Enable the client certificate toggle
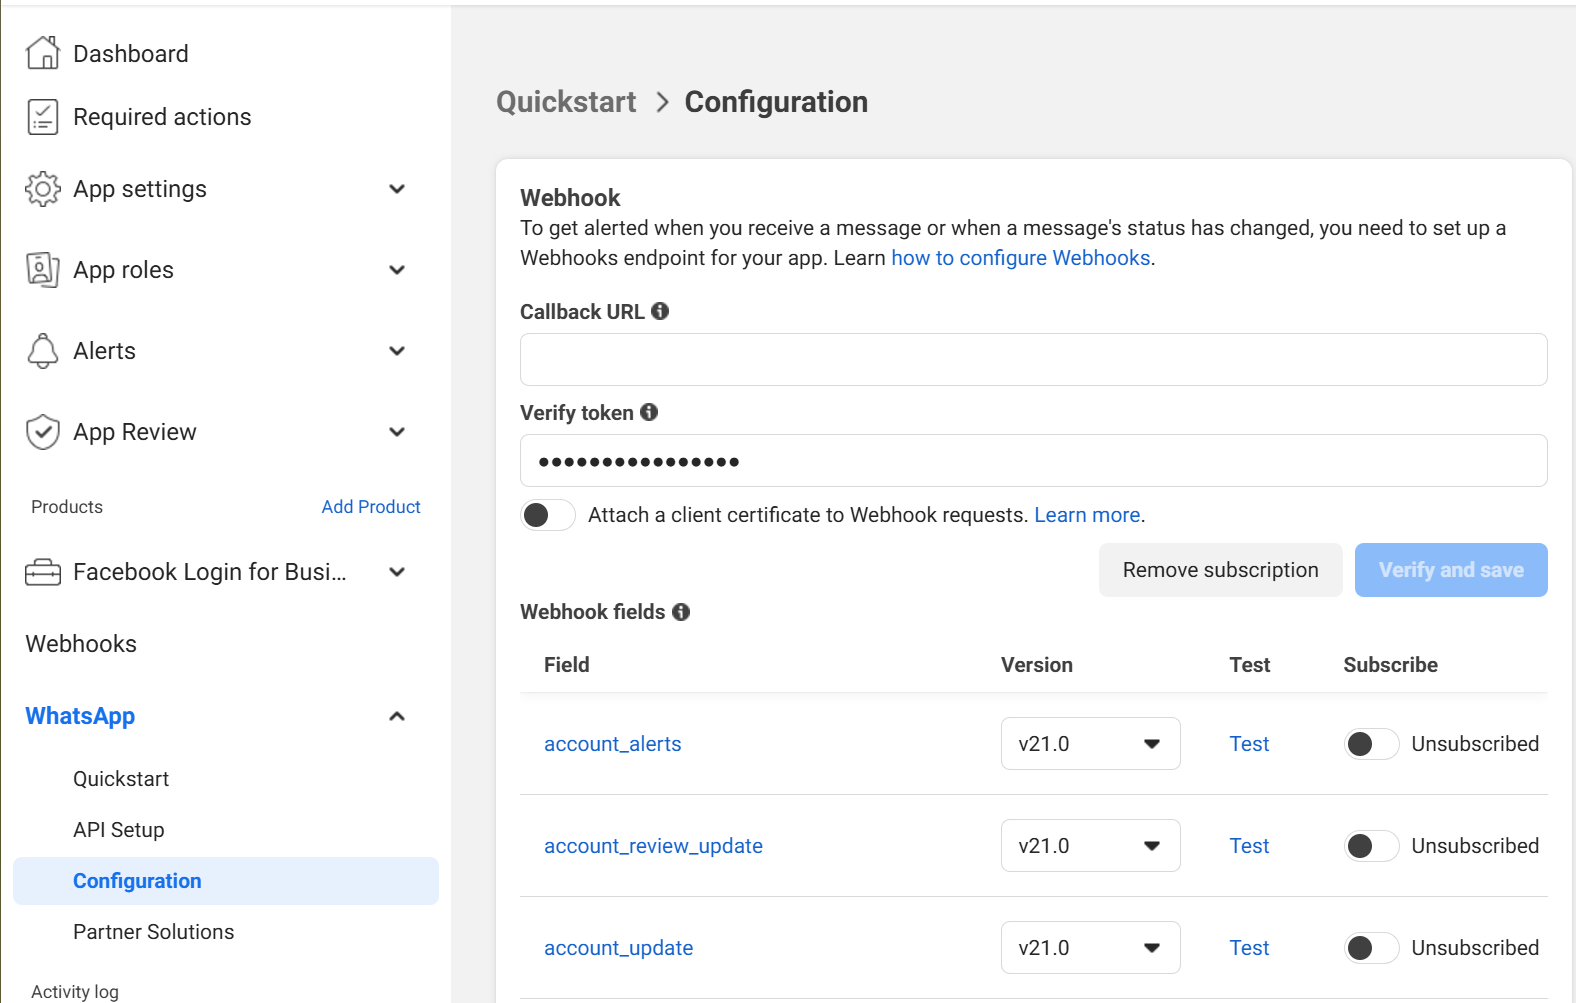Screen dimensions: 1576x1003 [547, 515]
